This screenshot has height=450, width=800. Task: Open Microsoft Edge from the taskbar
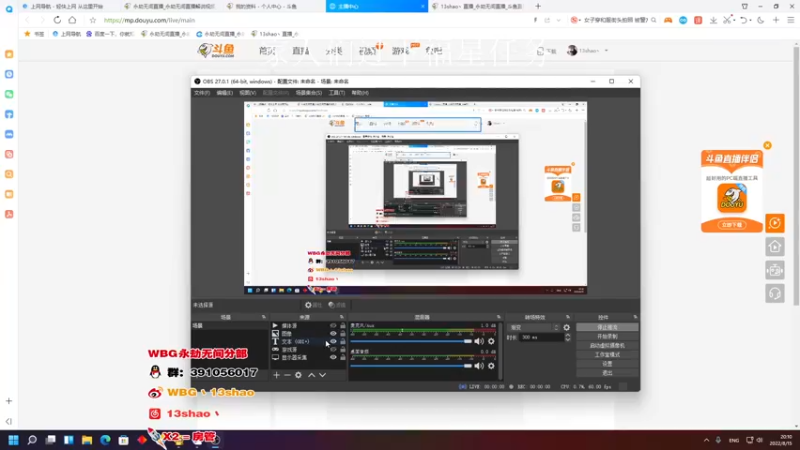[x=105, y=440]
